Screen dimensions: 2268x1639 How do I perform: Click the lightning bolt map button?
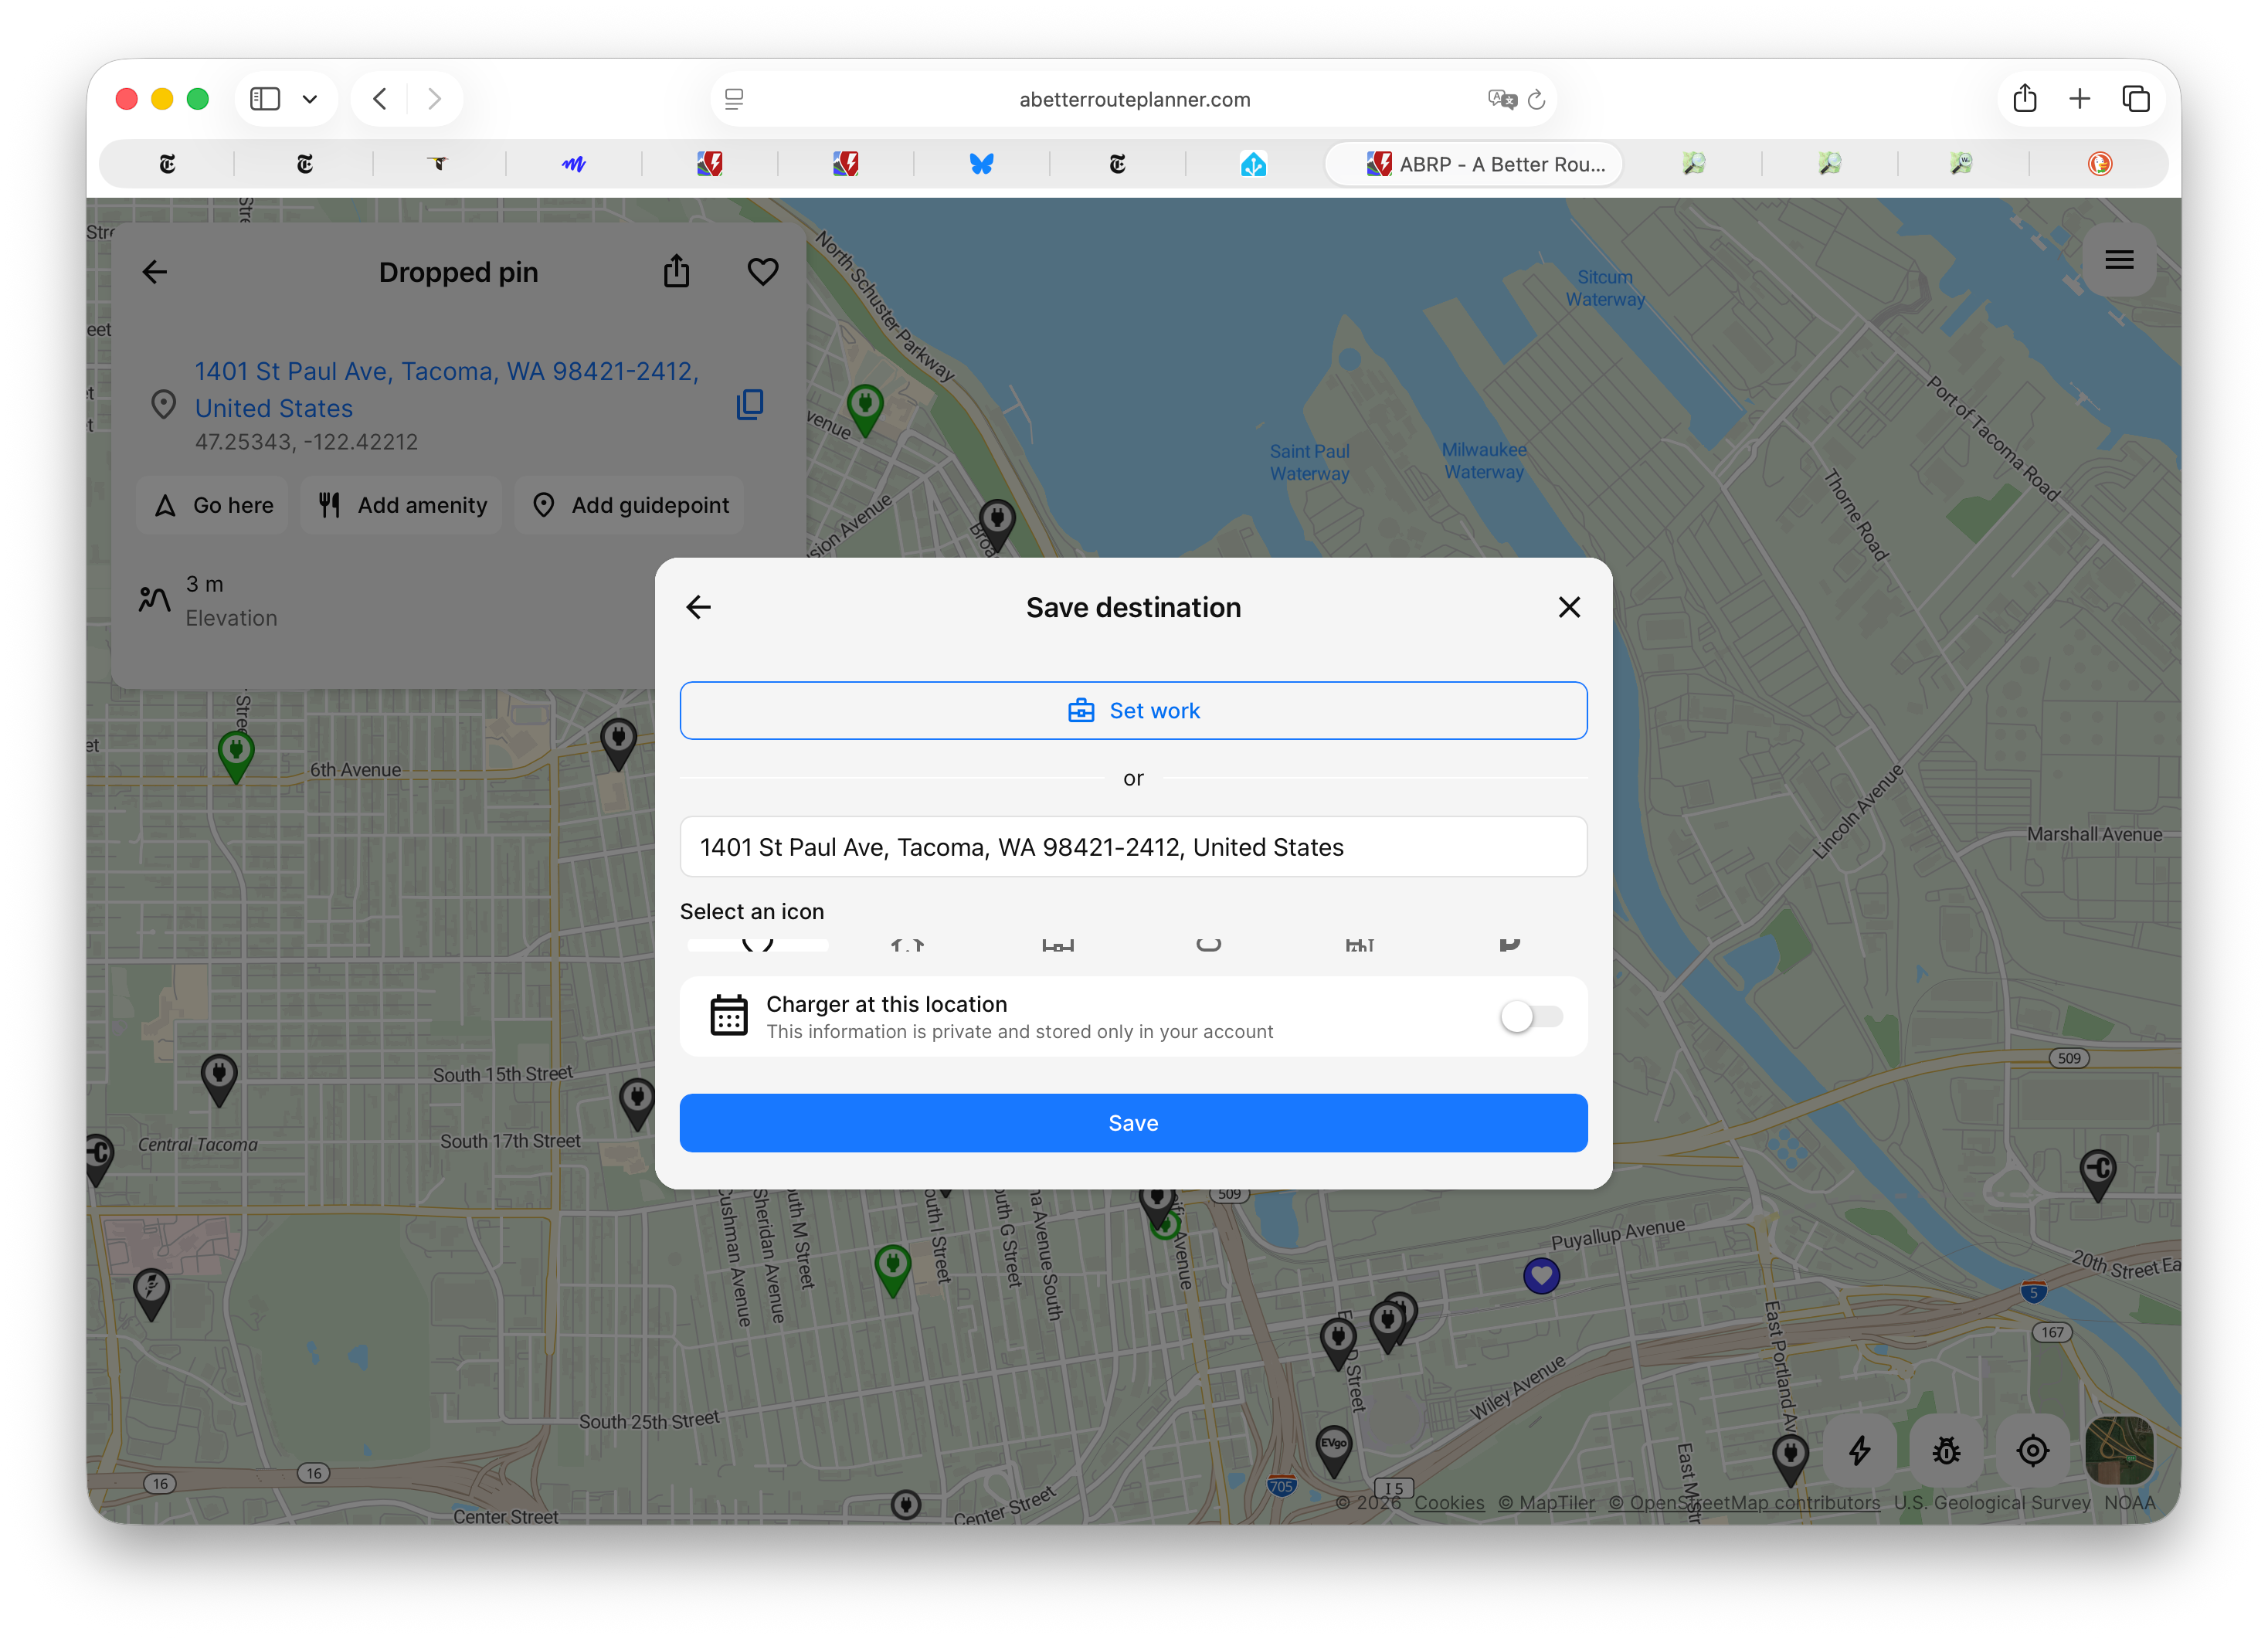tap(1859, 1450)
